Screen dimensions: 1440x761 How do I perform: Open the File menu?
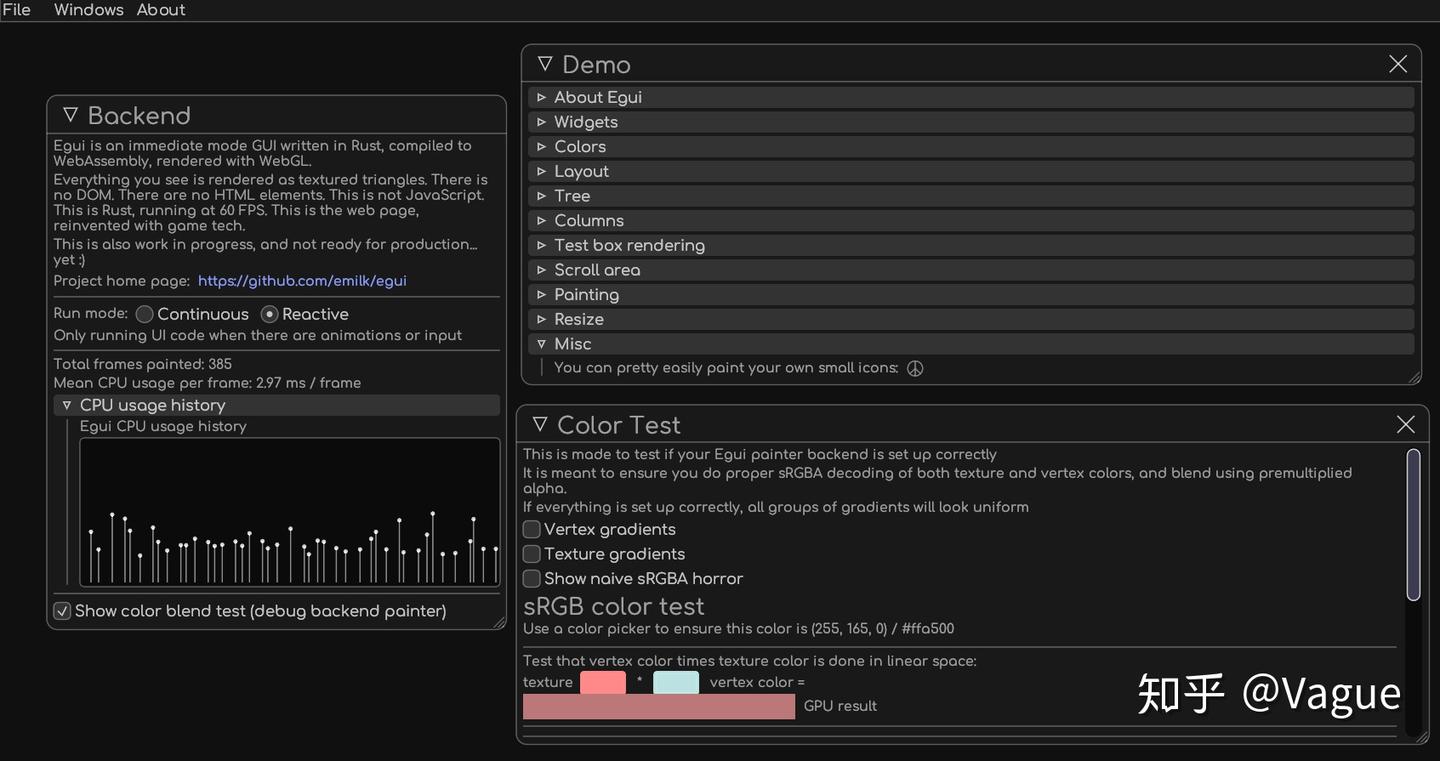[16, 10]
